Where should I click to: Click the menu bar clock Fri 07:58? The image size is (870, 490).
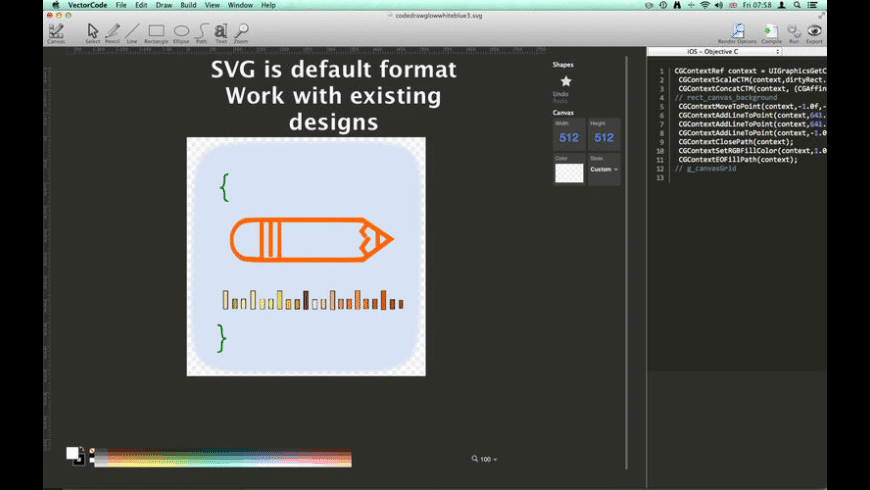click(757, 5)
